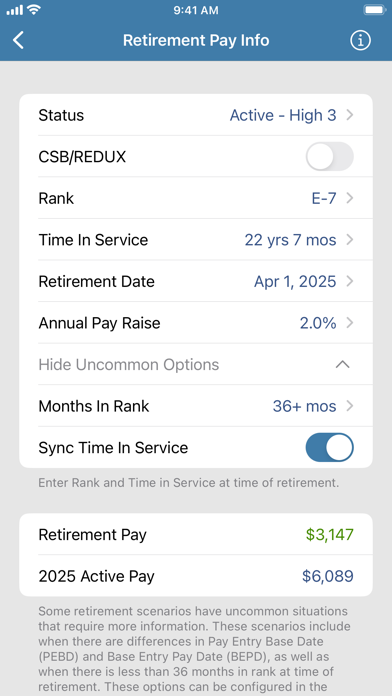Enable the CSB/REDUX switch
The height and width of the screenshot is (696, 392).
click(x=329, y=156)
